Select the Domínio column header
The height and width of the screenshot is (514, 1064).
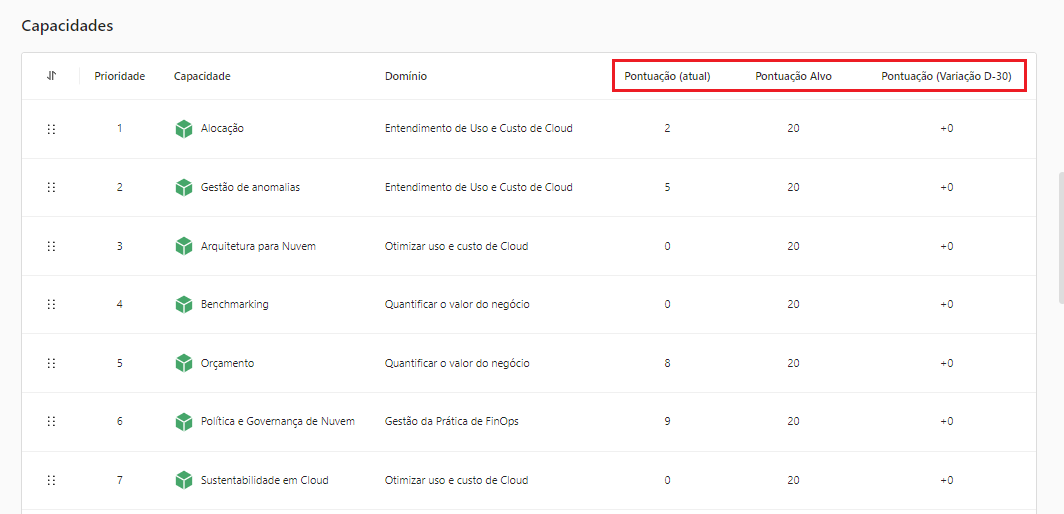click(x=406, y=76)
